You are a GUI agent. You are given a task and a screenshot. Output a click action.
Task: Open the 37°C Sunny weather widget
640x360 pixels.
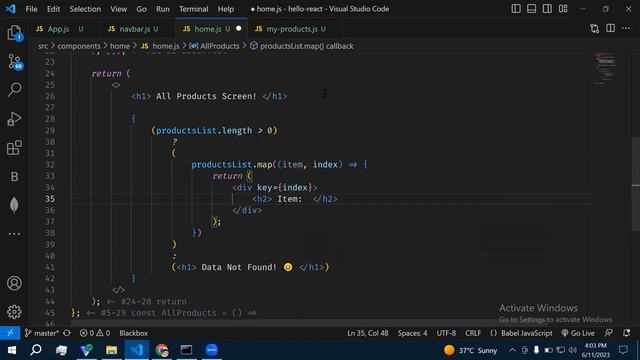[x=470, y=350]
